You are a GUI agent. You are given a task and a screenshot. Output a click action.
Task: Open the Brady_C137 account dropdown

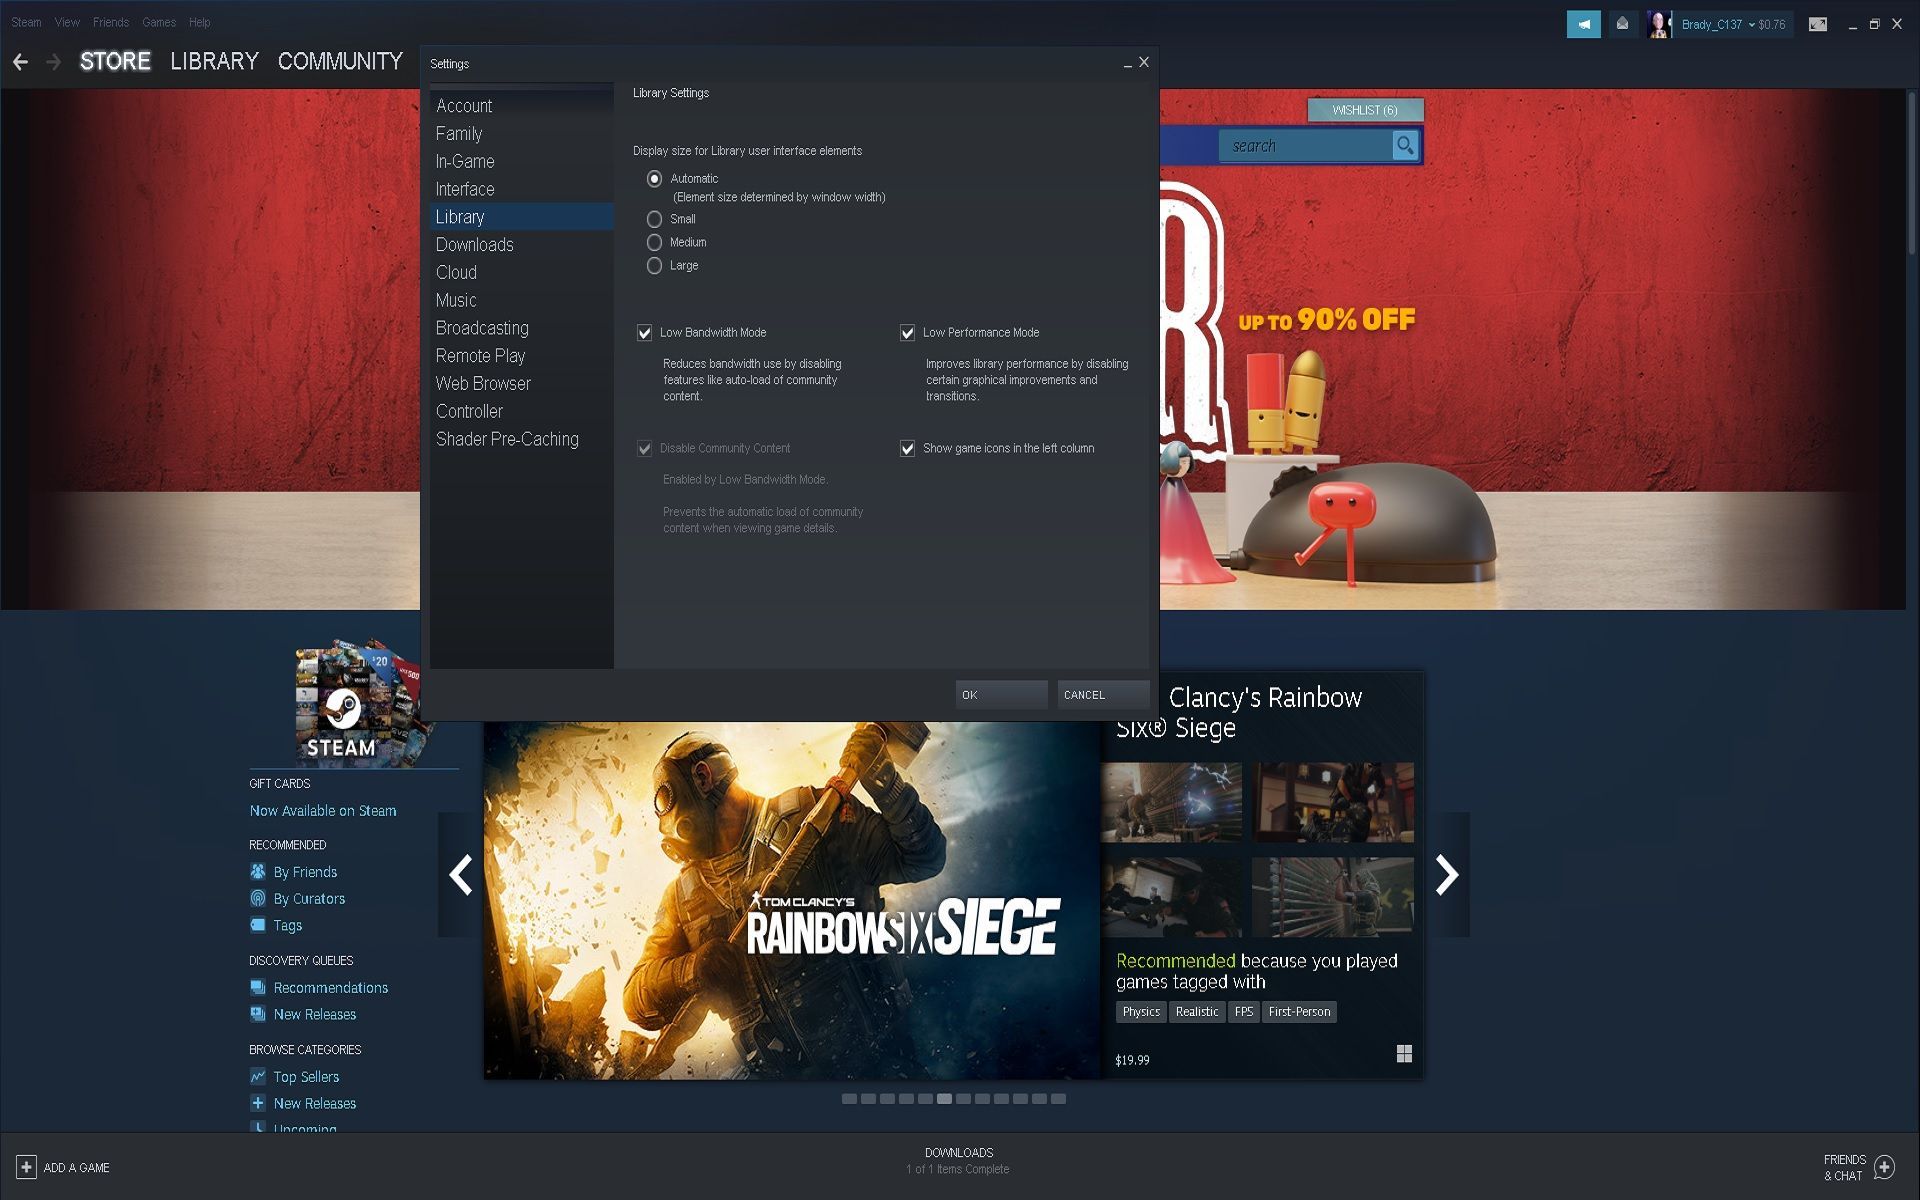click(1732, 24)
